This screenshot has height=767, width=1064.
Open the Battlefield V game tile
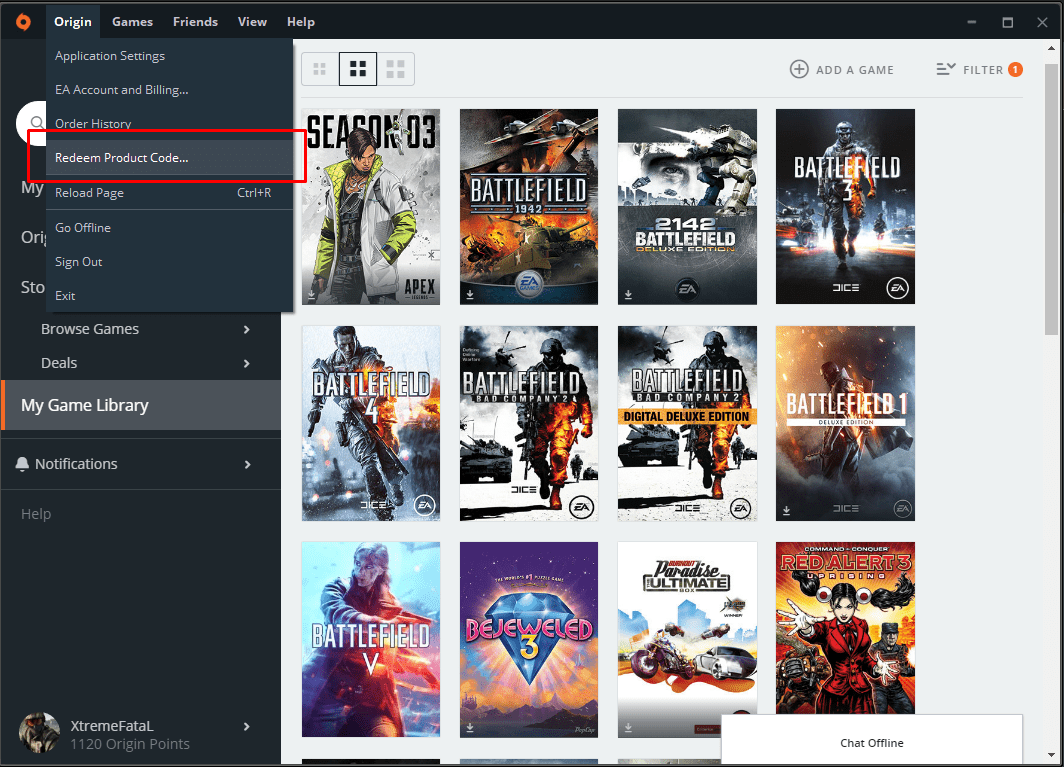tap(370, 639)
